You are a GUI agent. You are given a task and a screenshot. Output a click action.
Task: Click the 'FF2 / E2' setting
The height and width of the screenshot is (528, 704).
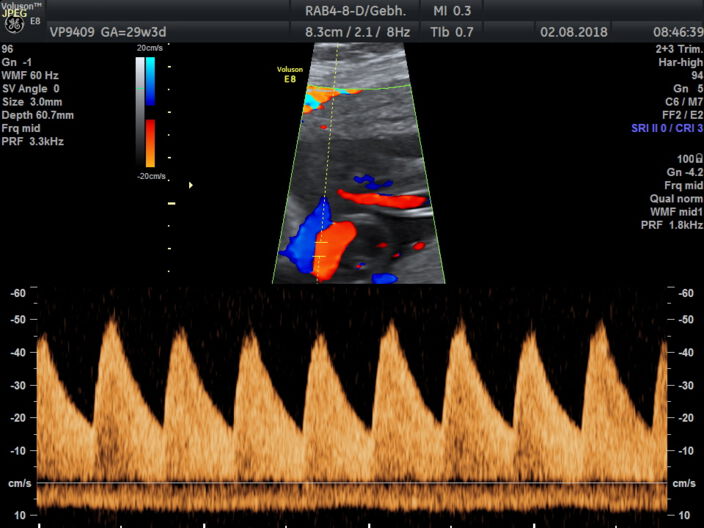tap(682, 115)
